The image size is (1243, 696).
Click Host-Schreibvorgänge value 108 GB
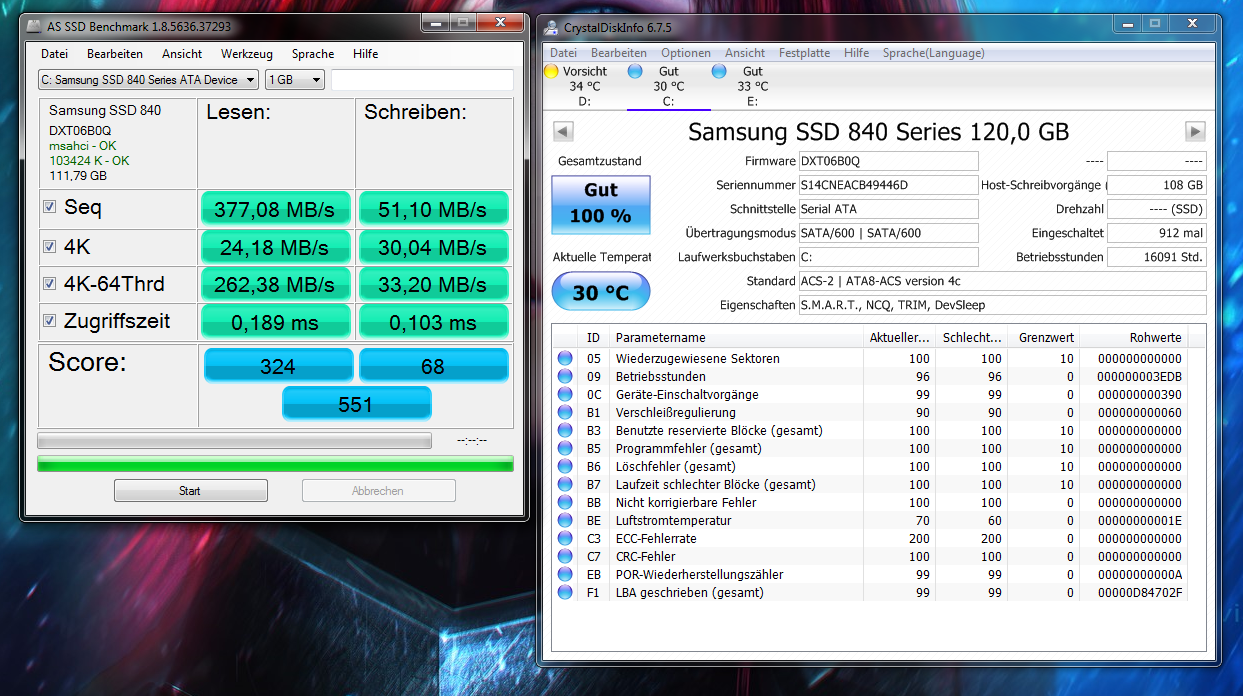point(1157,185)
